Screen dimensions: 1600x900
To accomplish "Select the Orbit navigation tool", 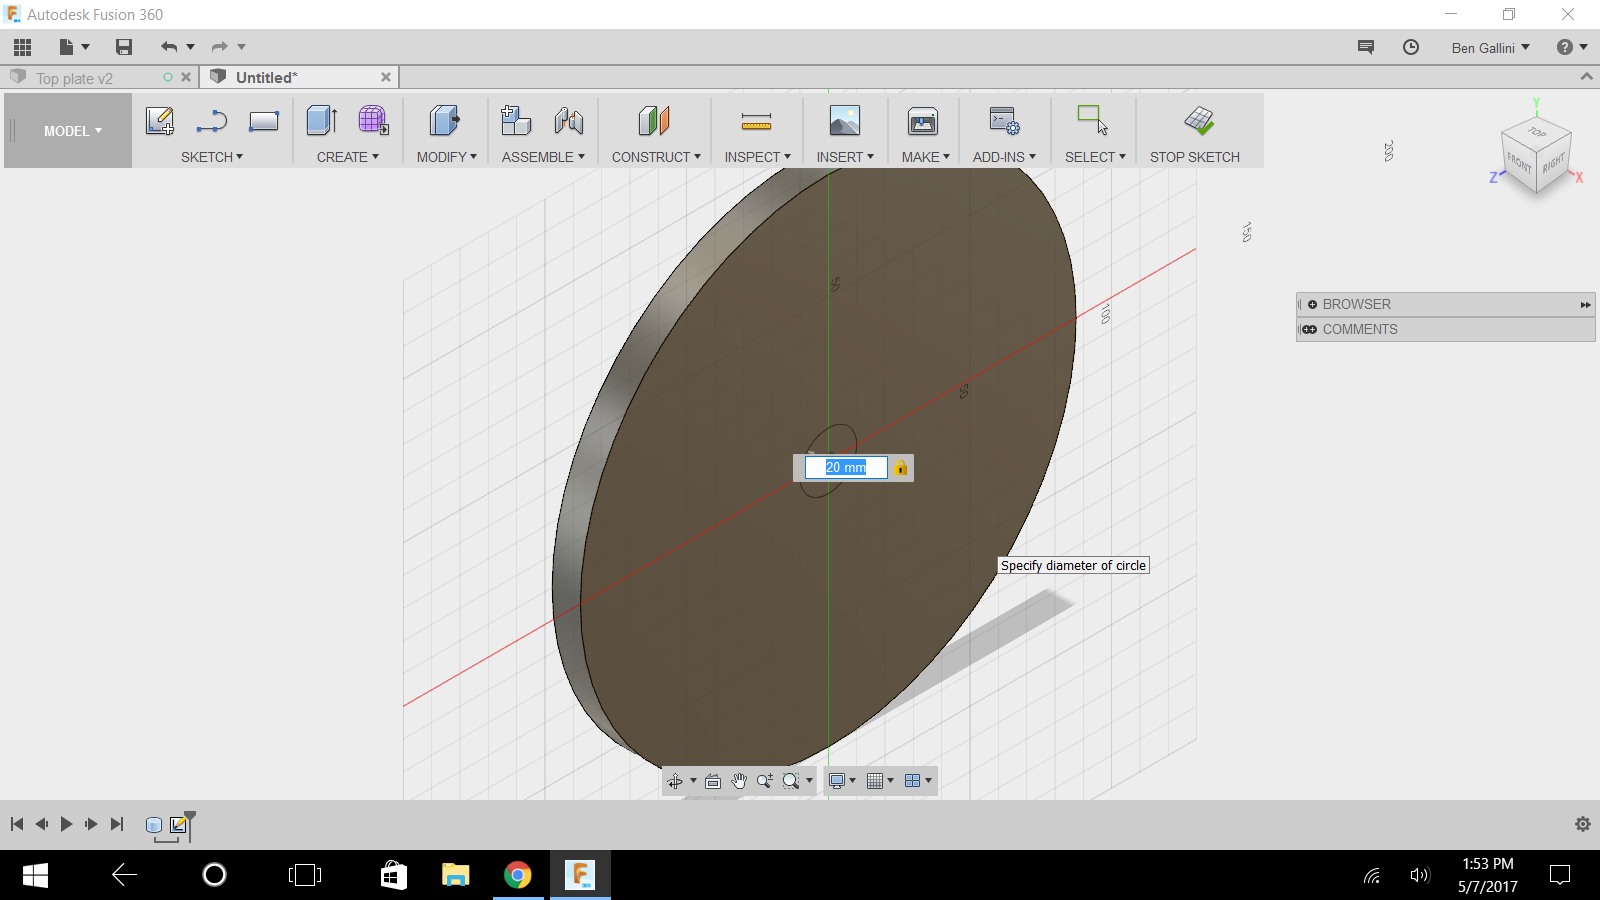I will 675,781.
